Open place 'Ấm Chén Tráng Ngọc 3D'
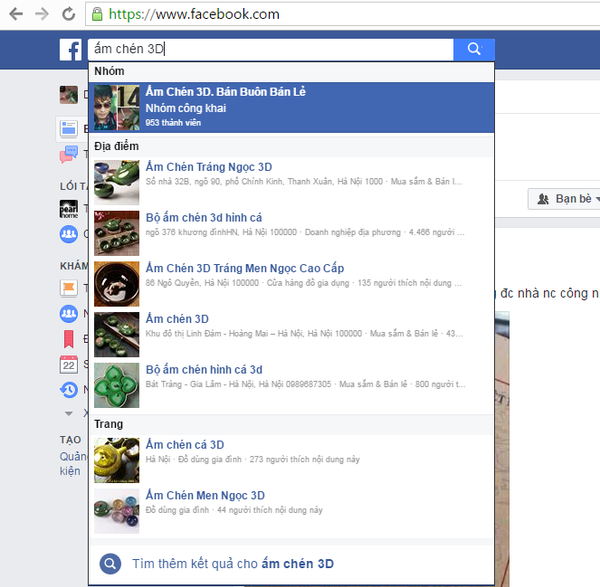600x587 pixels. pos(291,183)
